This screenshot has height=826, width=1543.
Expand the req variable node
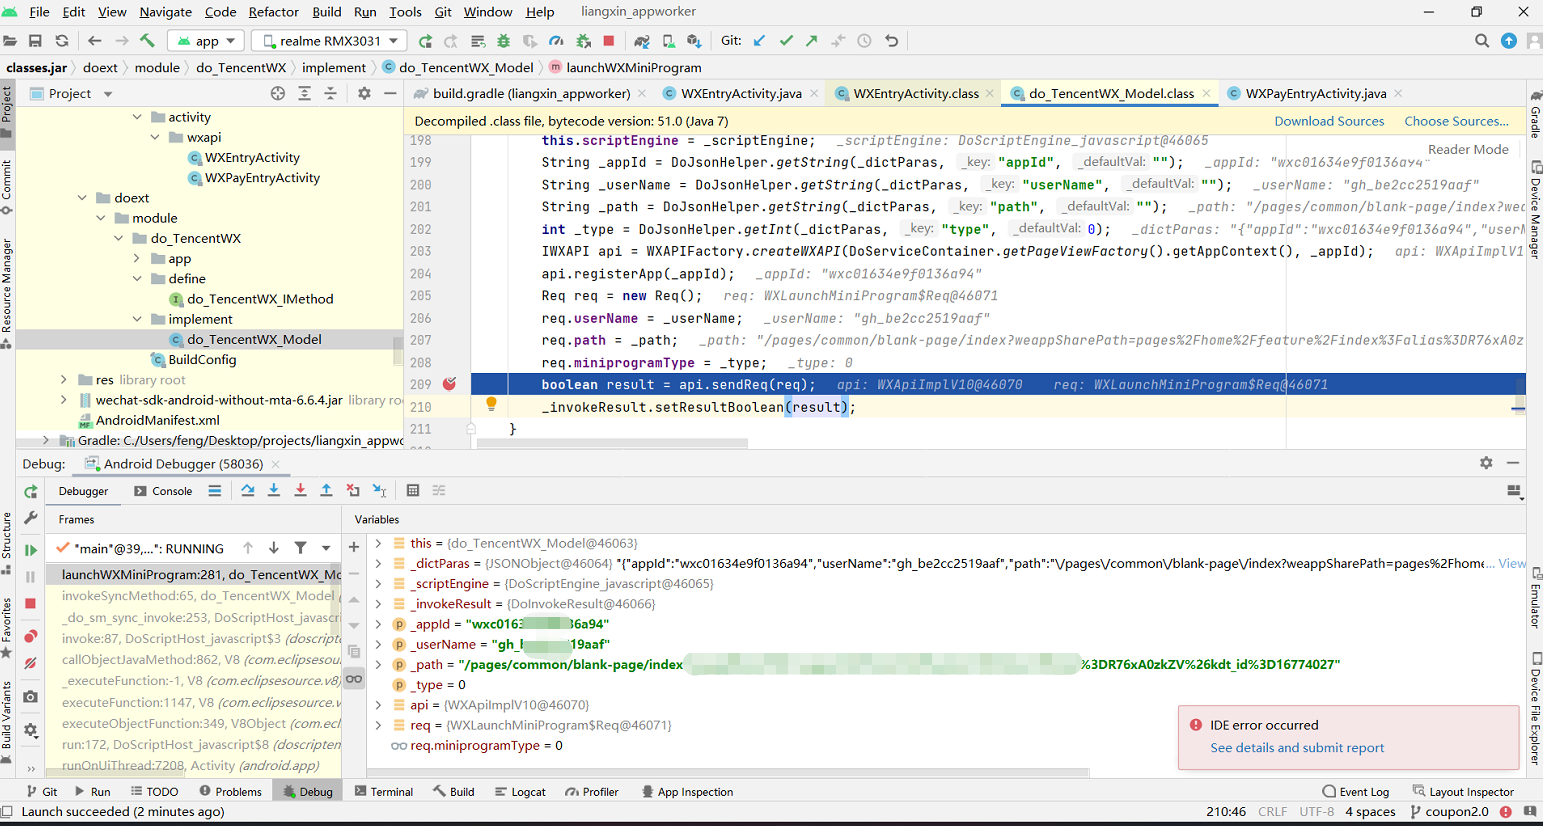(378, 725)
